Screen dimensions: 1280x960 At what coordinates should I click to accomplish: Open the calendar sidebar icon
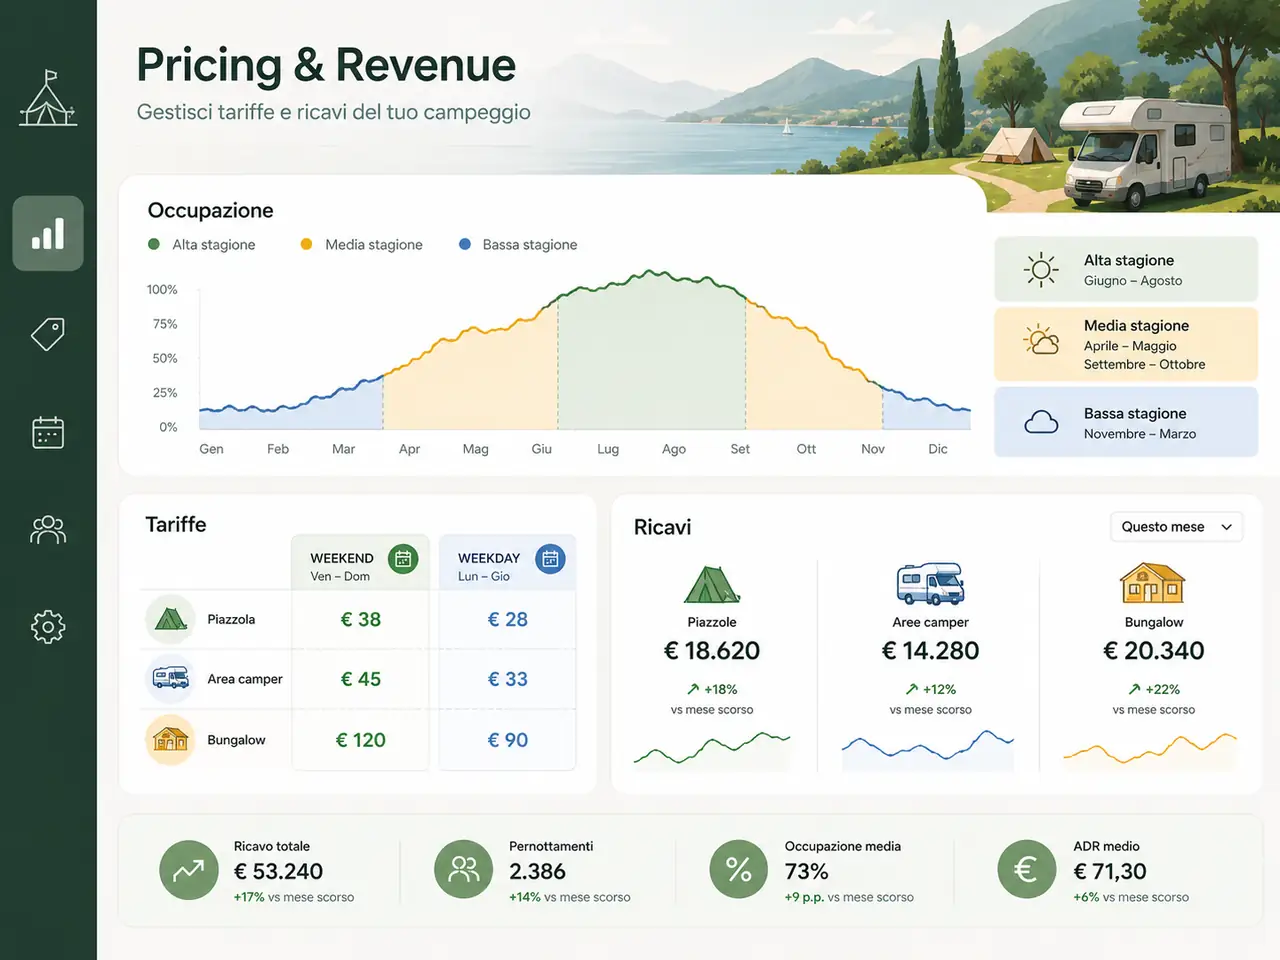pos(48,432)
